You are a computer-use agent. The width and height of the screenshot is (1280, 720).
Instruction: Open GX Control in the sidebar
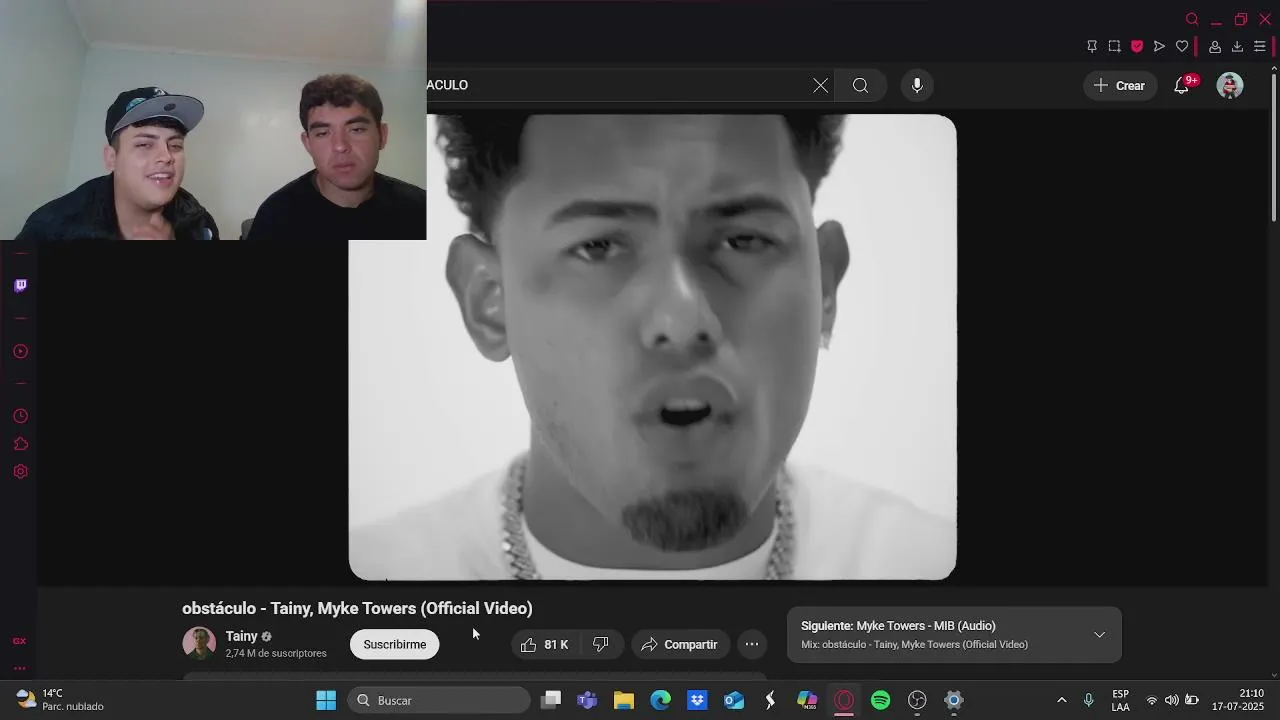(20, 641)
